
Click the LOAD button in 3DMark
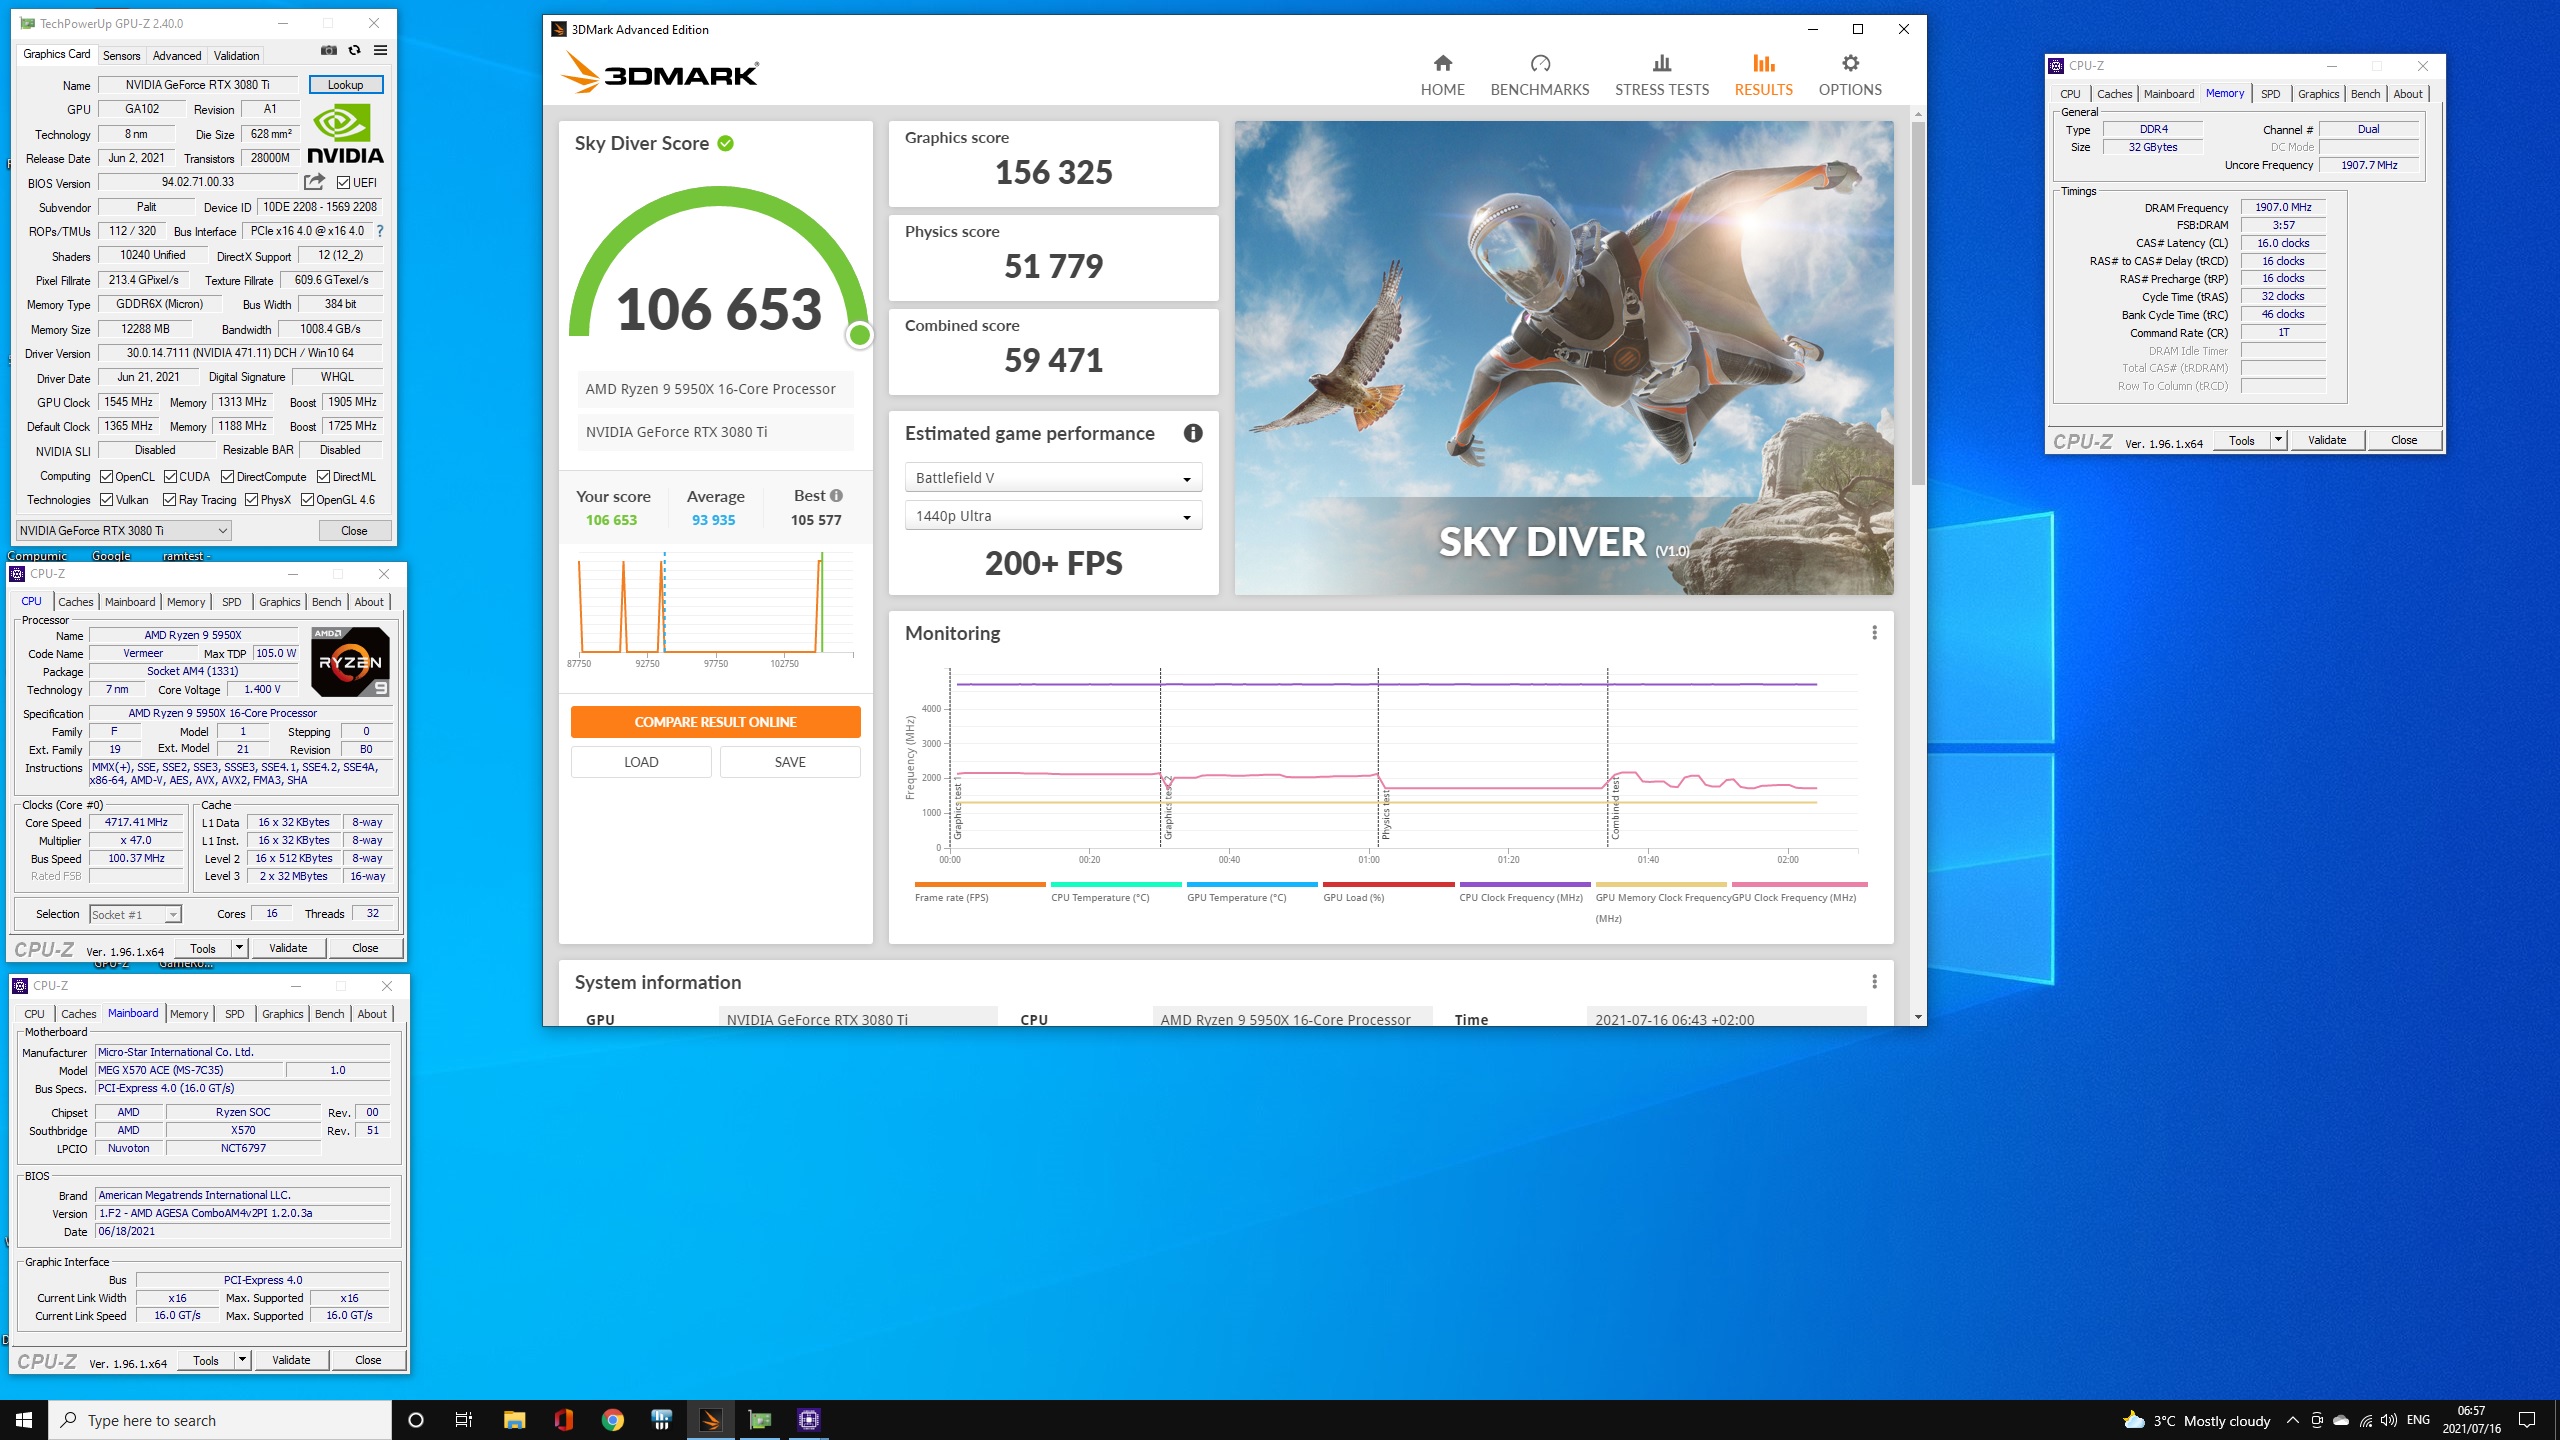click(641, 762)
